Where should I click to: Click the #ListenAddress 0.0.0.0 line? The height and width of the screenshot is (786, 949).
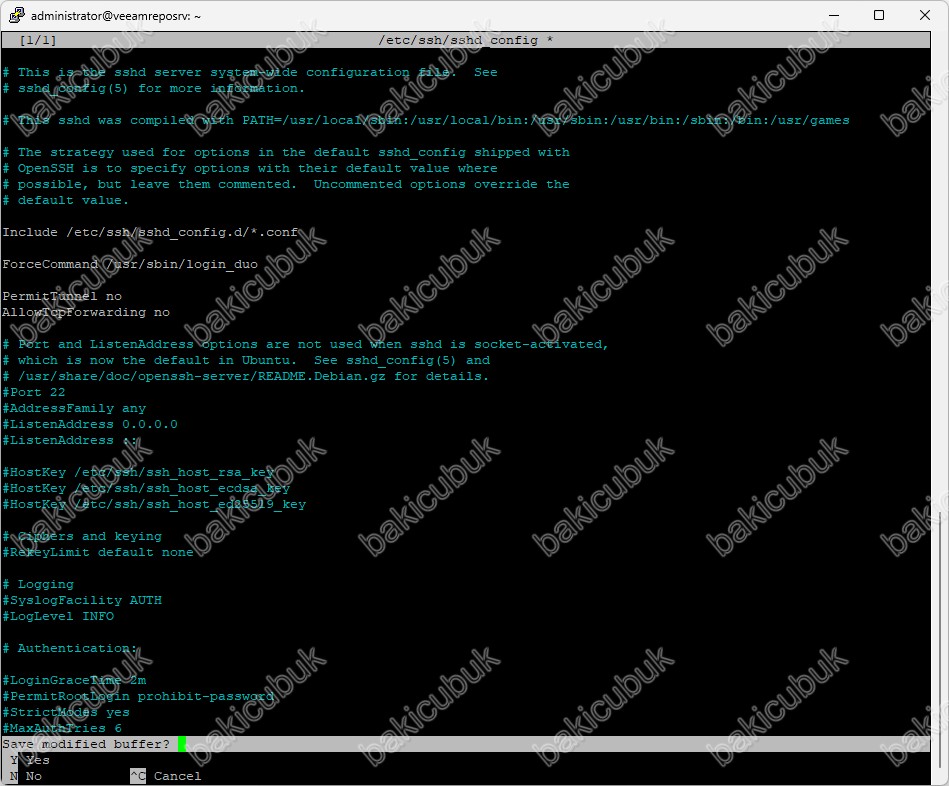pyautogui.click(x=90, y=424)
